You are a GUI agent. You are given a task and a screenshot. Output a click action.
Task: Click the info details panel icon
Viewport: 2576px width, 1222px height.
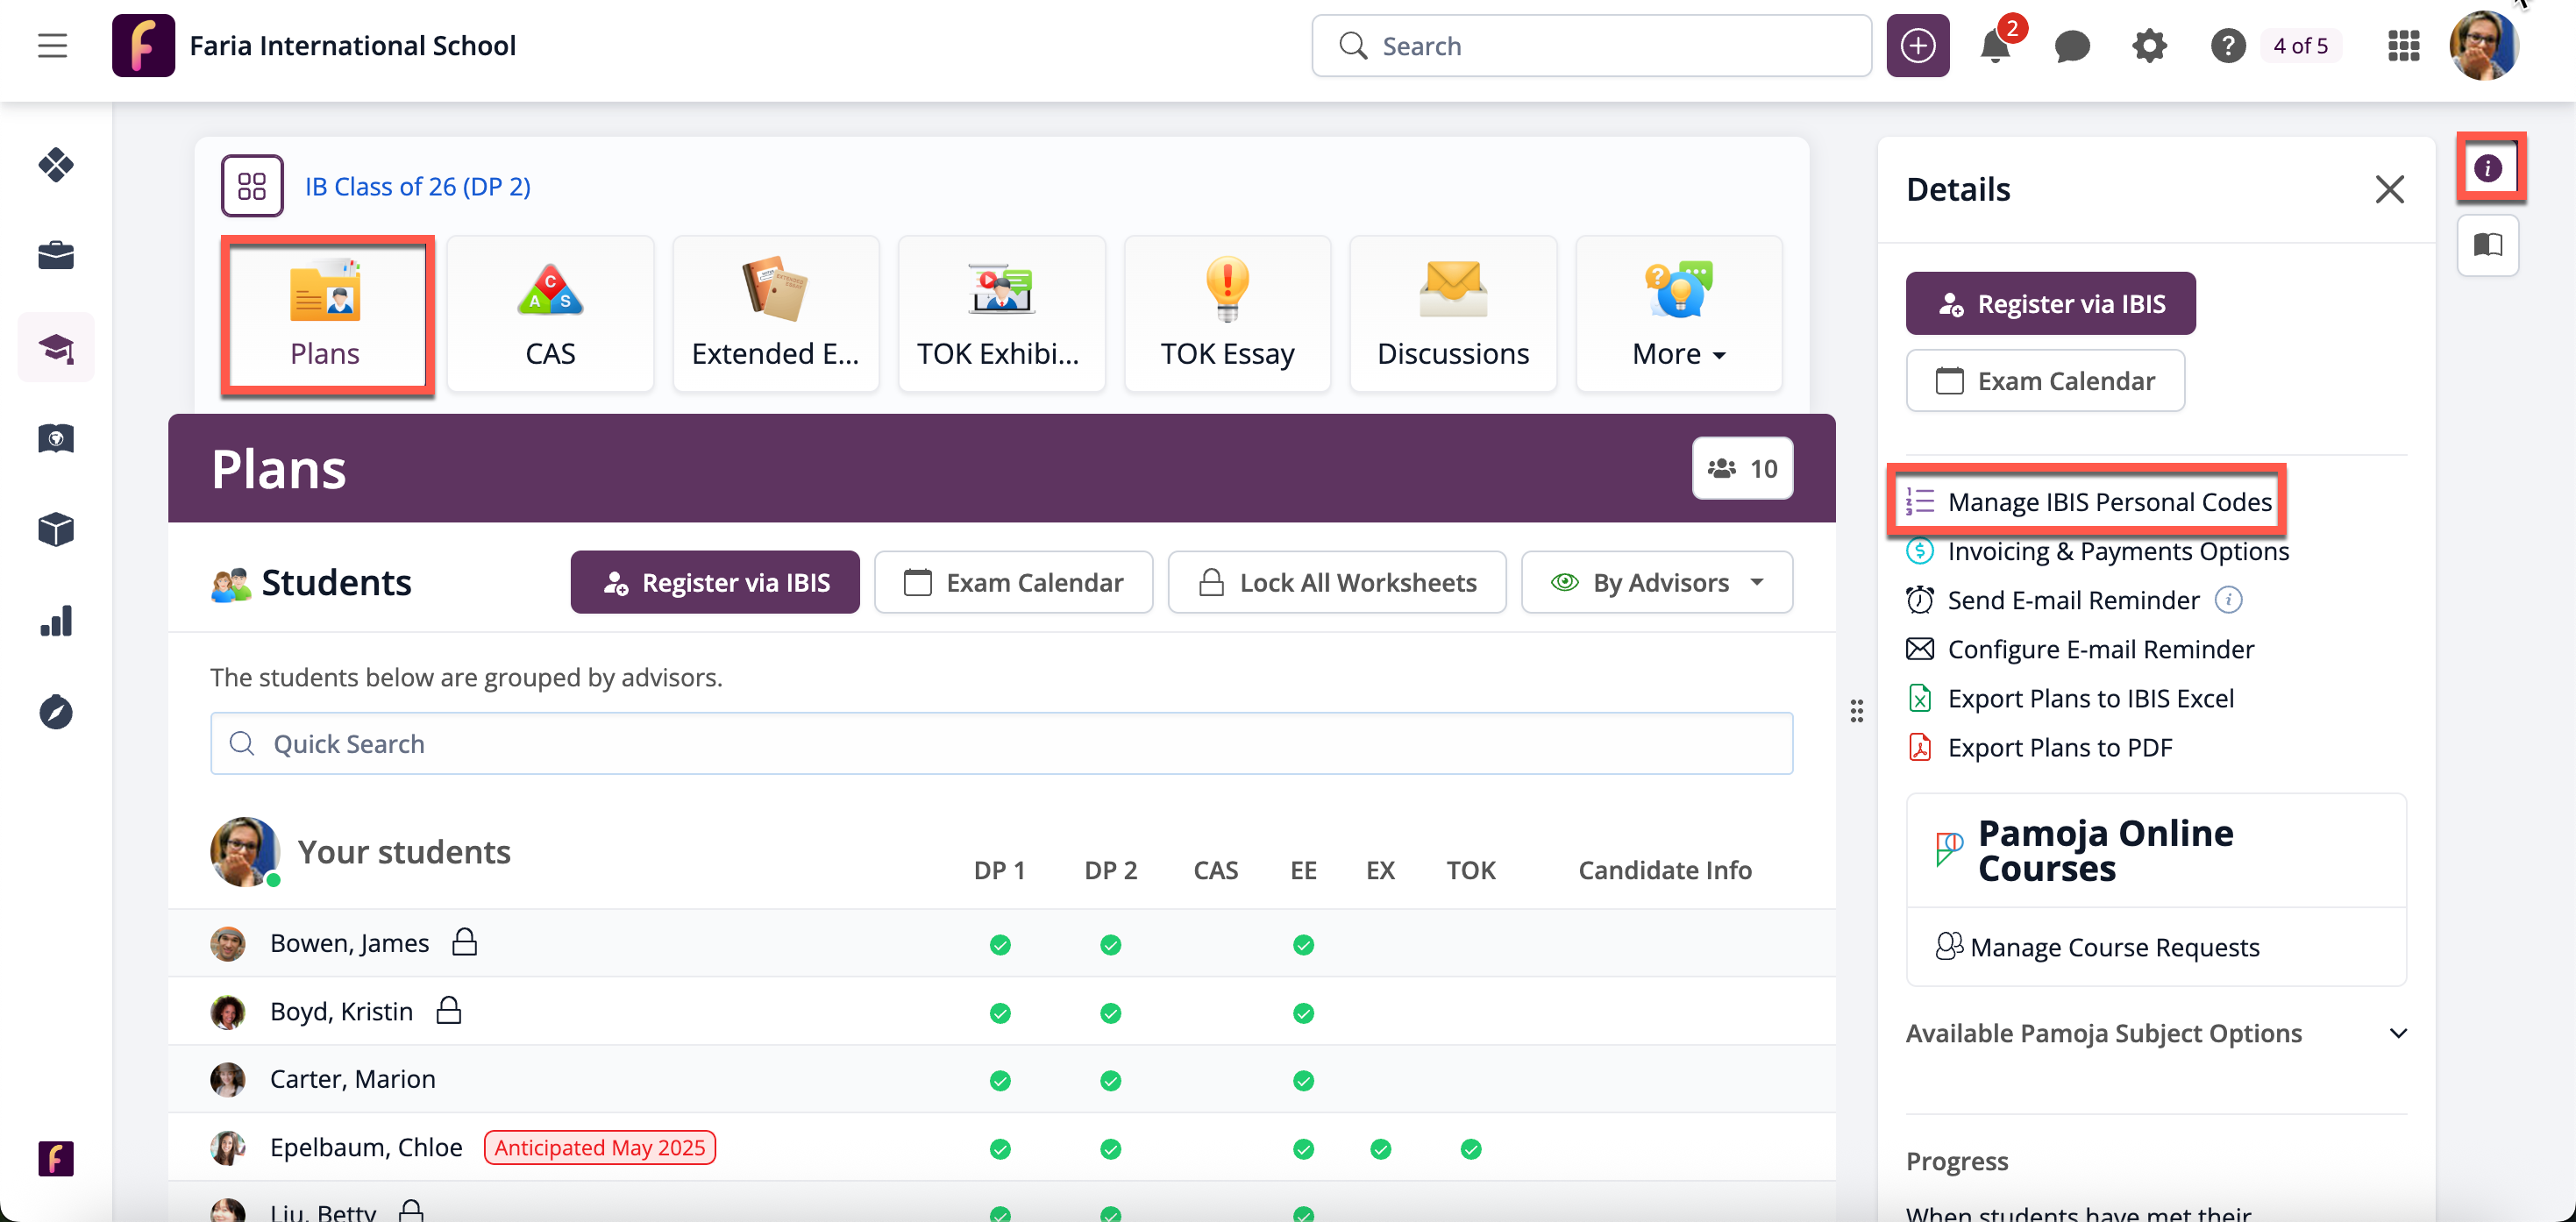tap(2487, 168)
